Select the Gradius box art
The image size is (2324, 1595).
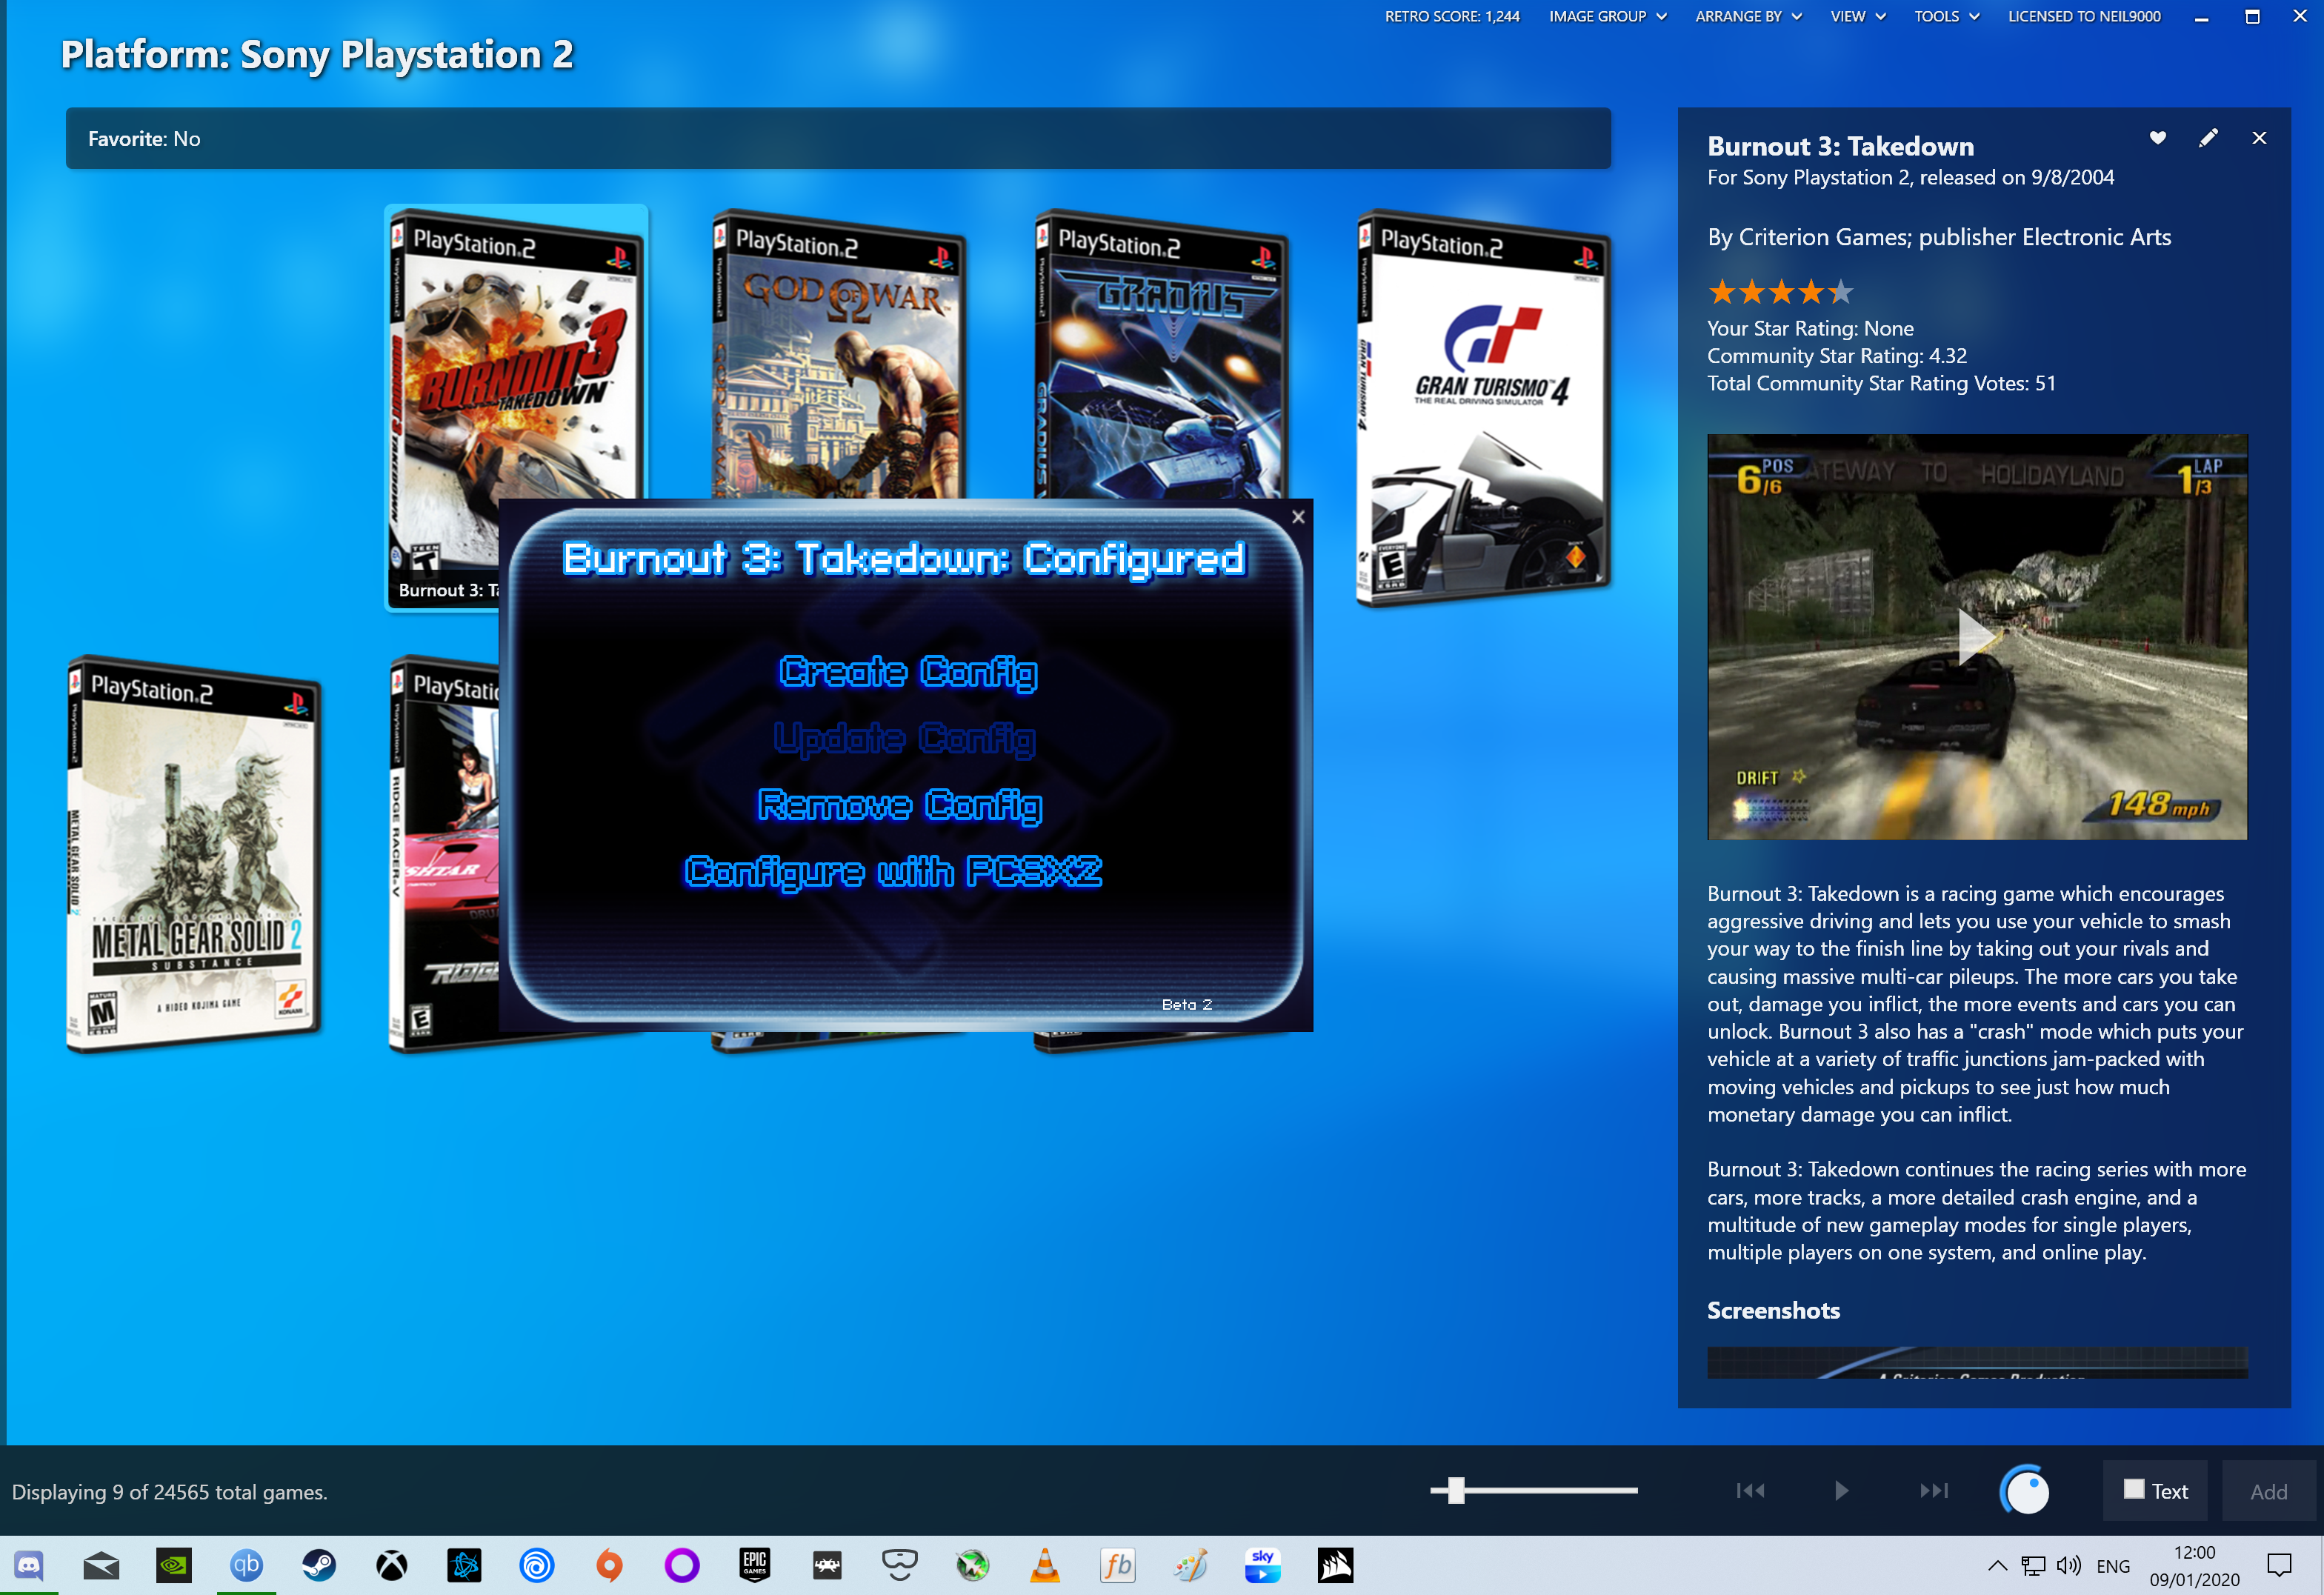[1161, 355]
